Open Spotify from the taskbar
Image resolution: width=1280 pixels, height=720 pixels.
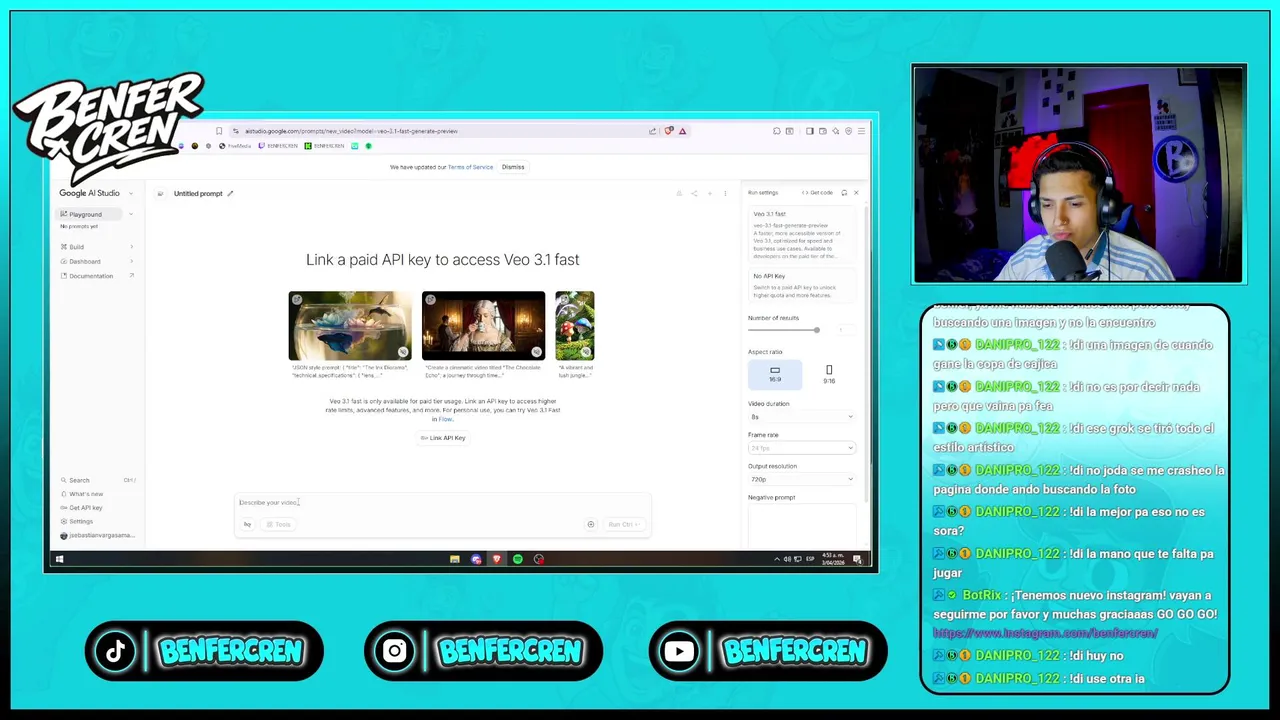518,559
